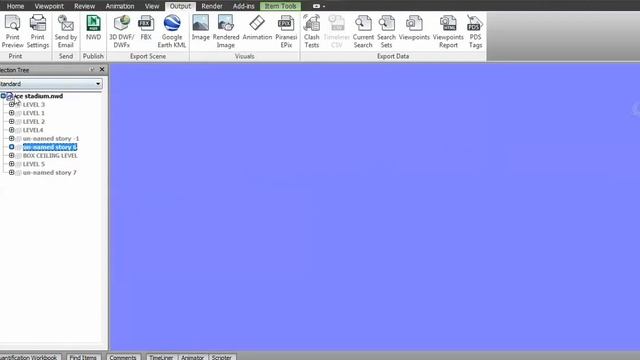This screenshot has width=640, height=360.
Task: Export Piranesi EPix file
Action: [286, 31]
